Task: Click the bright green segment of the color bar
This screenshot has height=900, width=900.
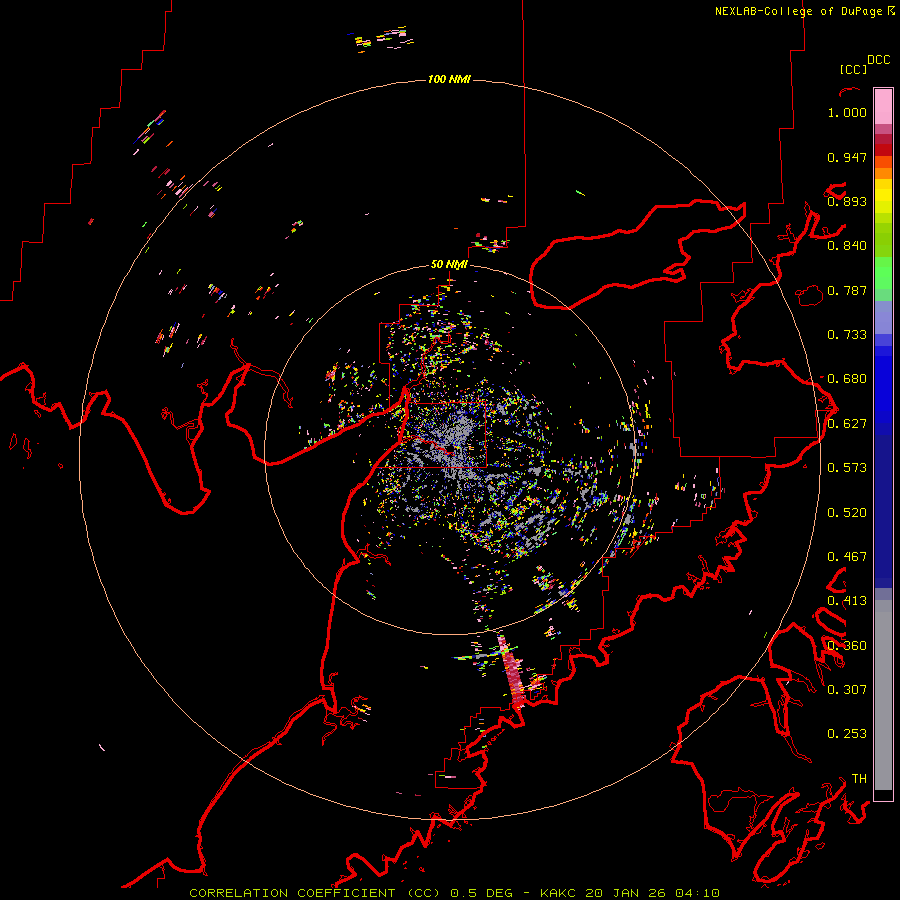Action: click(883, 273)
